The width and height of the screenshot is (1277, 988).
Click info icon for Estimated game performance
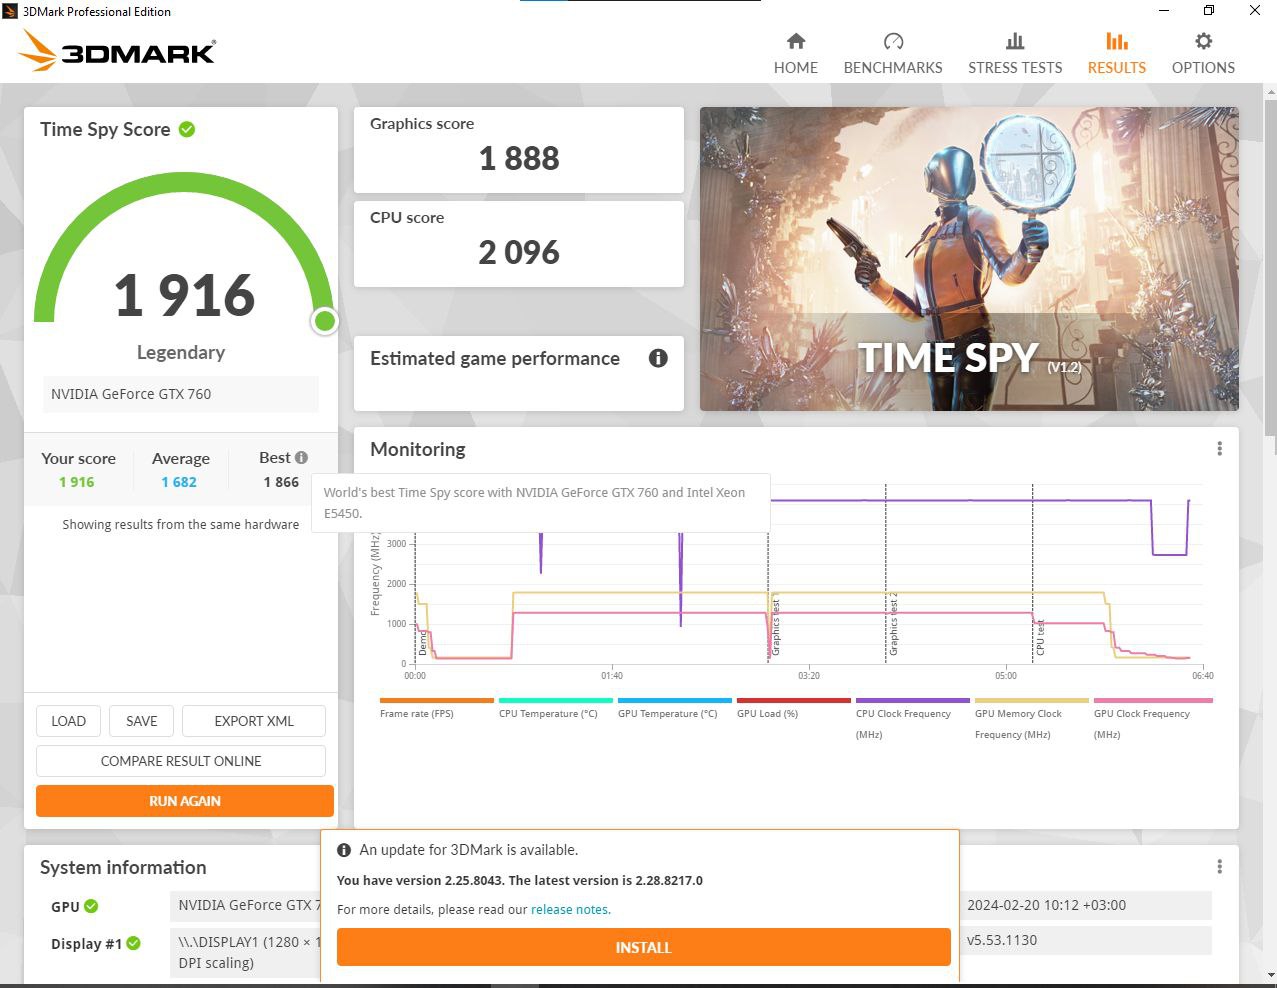[x=658, y=358]
